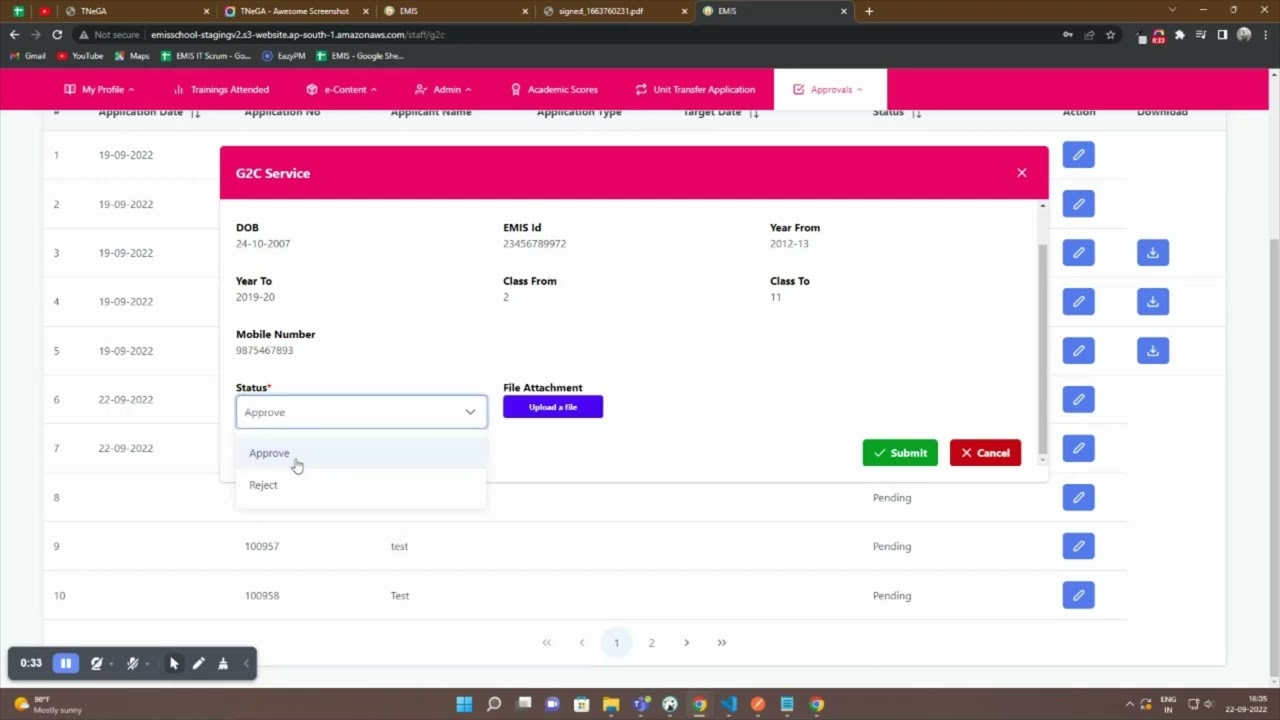Close the G2C Service dialog

(1021, 173)
